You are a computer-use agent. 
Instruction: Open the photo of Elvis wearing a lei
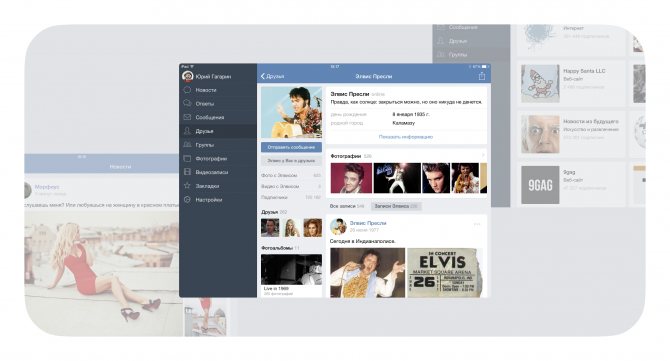coord(465,178)
